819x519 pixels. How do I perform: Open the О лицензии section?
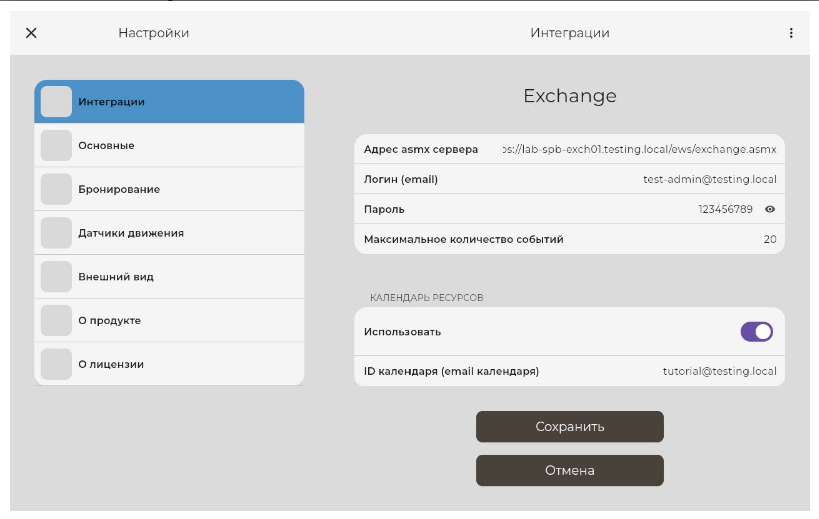(x=169, y=364)
